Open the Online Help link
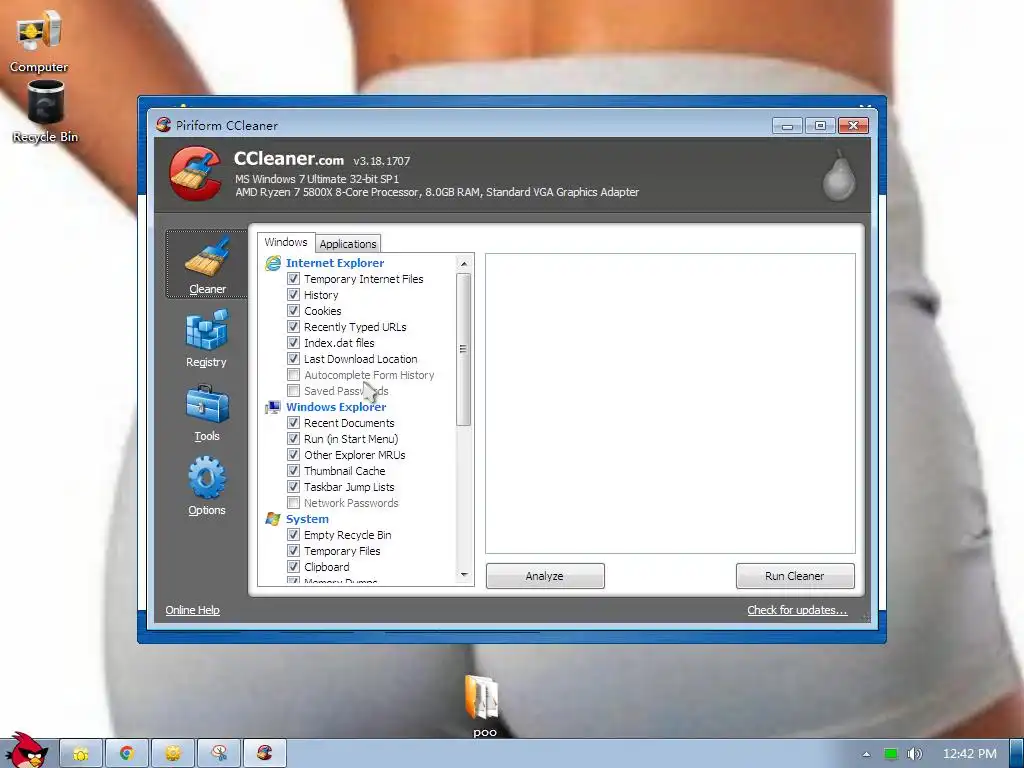Image resolution: width=1024 pixels, height=768 pixels. click(192, 610)
